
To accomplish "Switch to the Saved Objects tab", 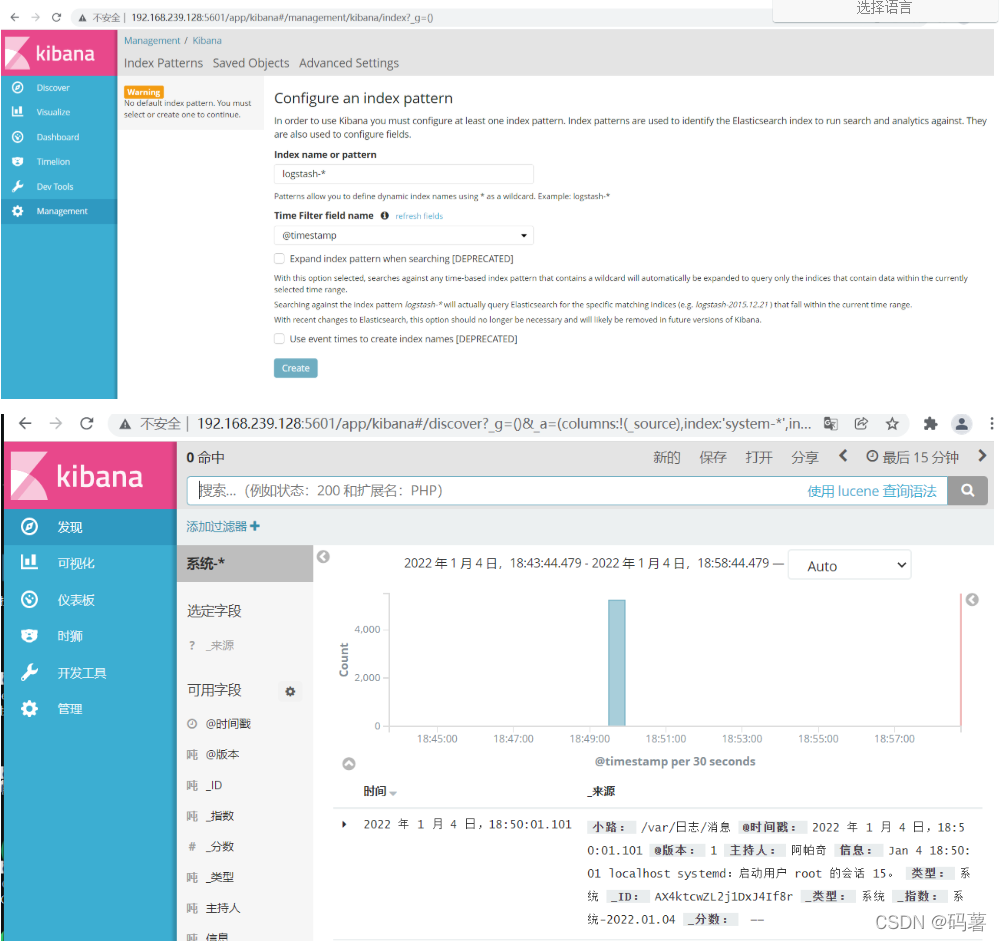I will coord(250,63).
